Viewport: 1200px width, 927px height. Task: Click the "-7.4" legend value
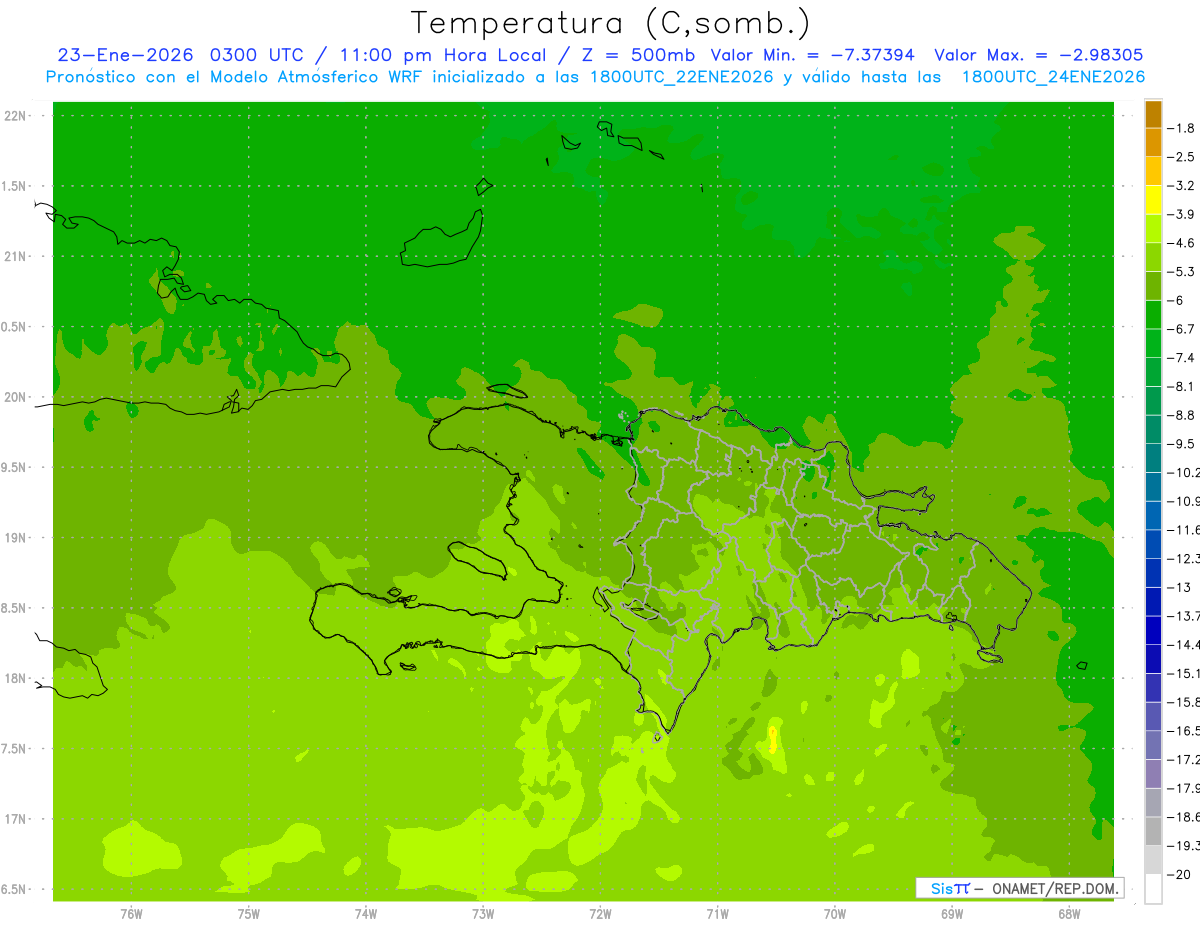(x=1181, y=358)
